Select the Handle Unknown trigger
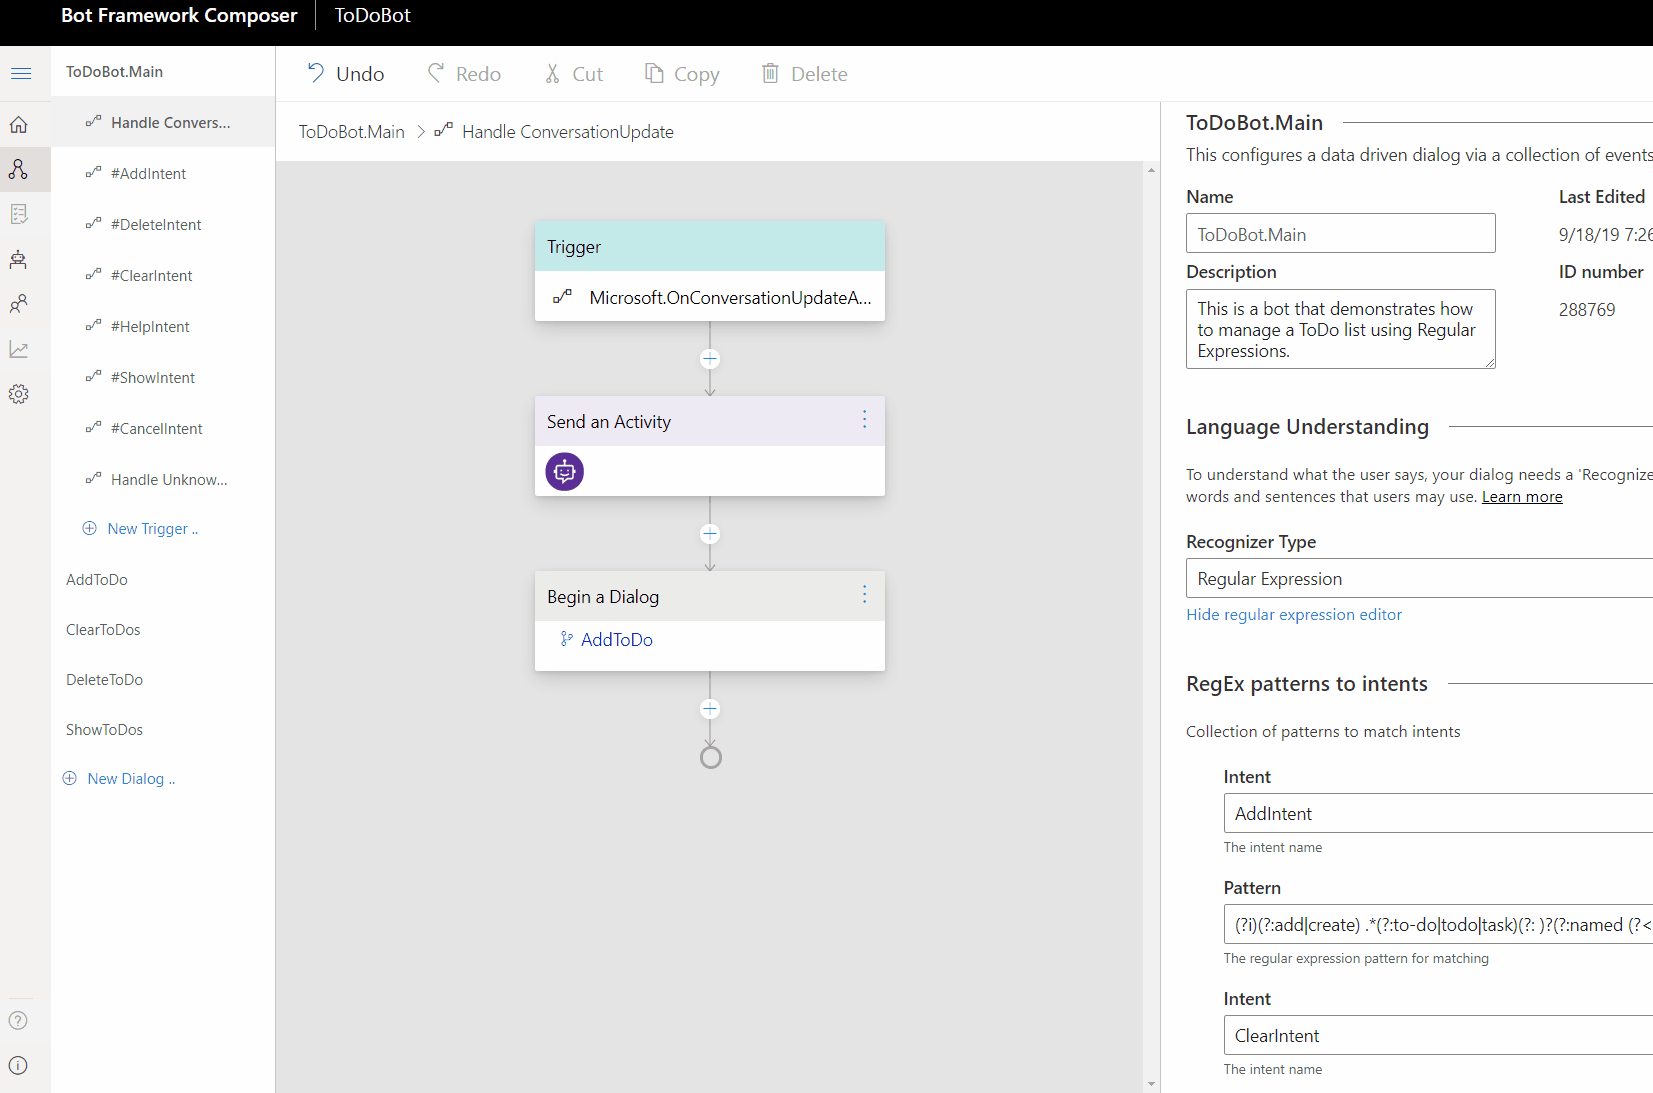Screen dimensions: 1653x1093 (163, 479)
